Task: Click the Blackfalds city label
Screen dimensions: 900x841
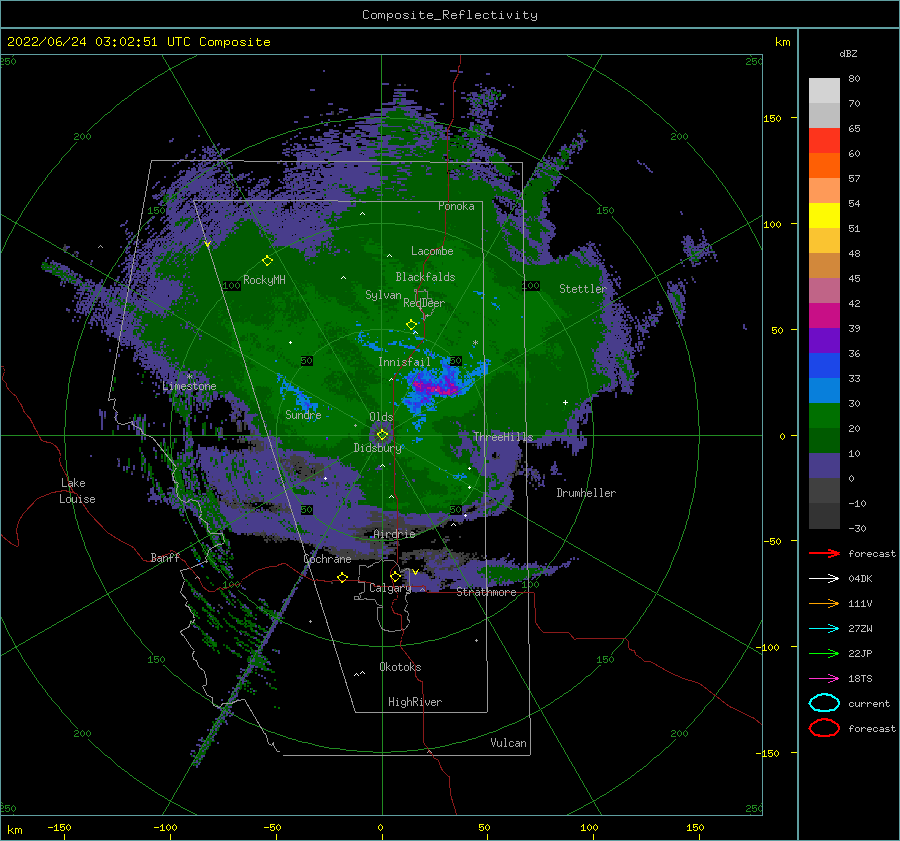Action: click(x=425, y=277)
